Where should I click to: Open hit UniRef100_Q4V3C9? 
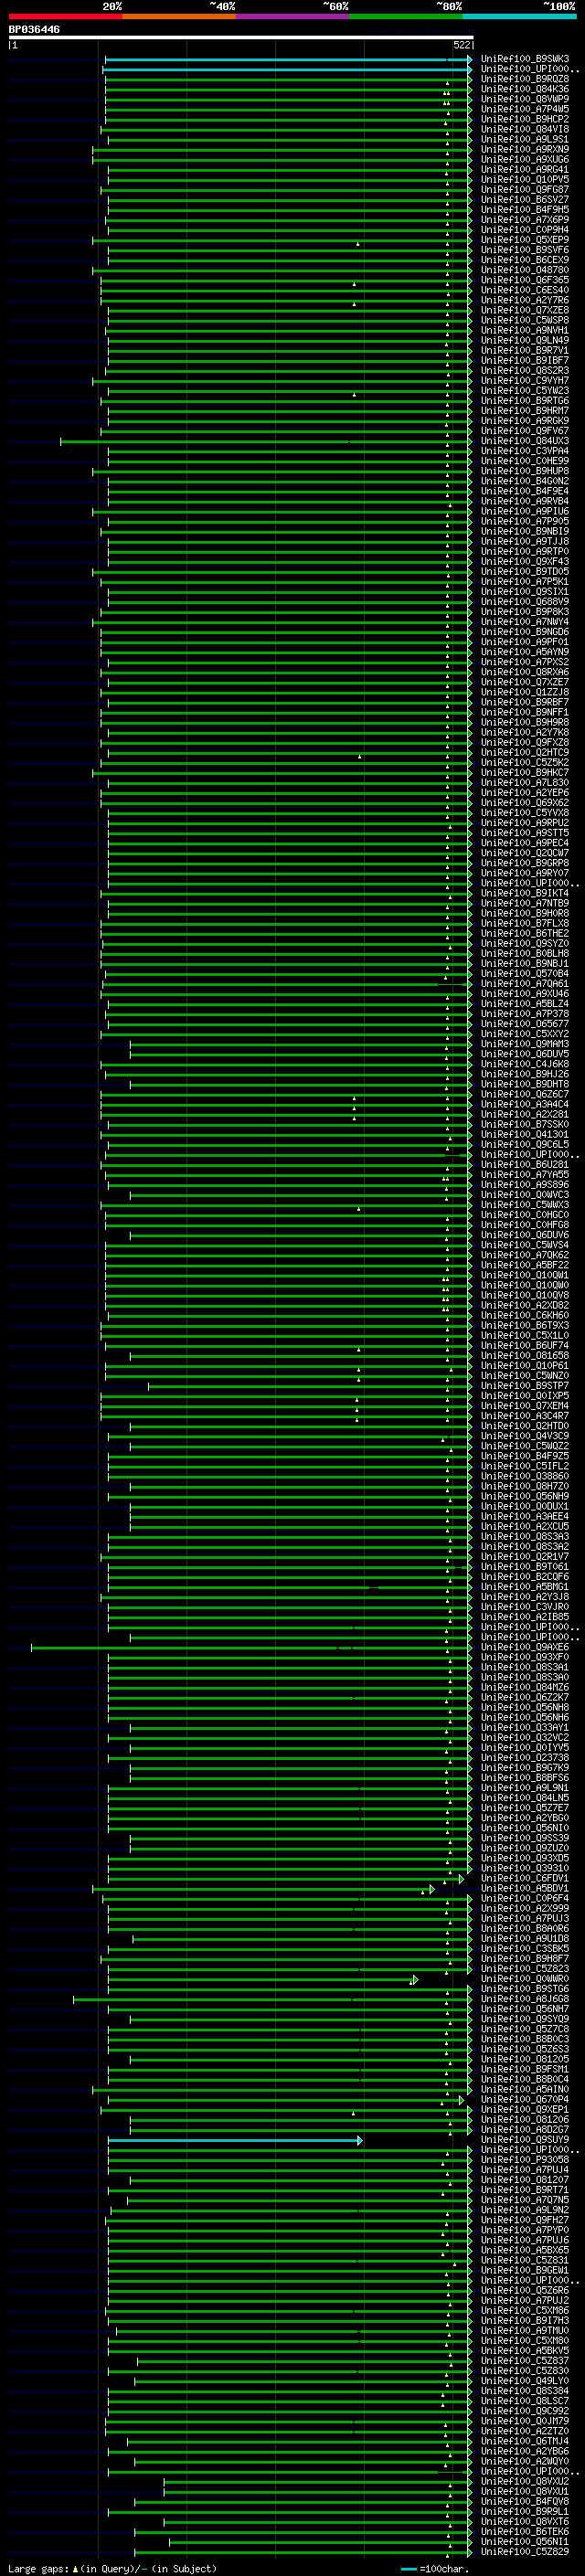(x=525, y=1436)
